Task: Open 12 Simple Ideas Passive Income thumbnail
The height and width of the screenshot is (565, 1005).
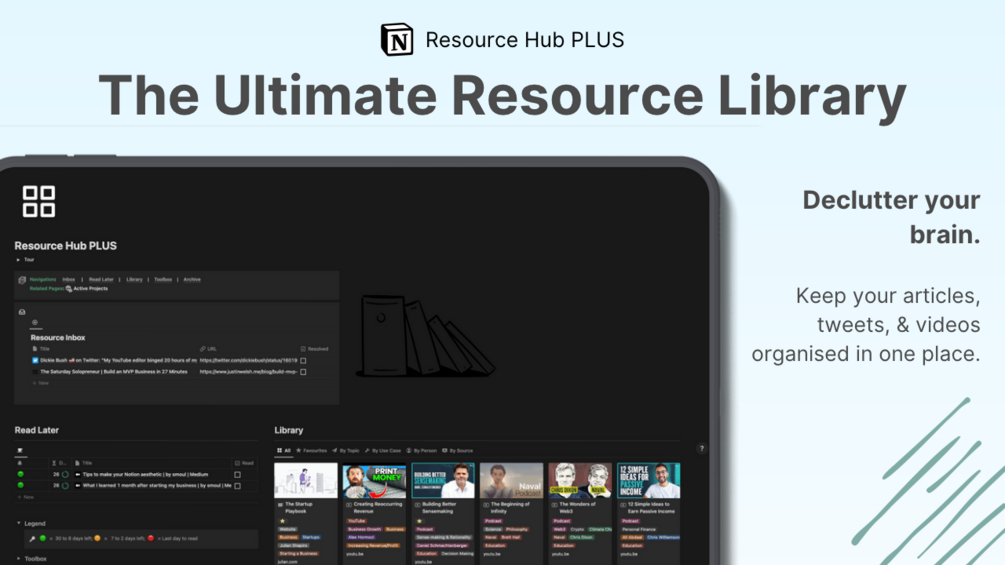Action: [649, 480]
